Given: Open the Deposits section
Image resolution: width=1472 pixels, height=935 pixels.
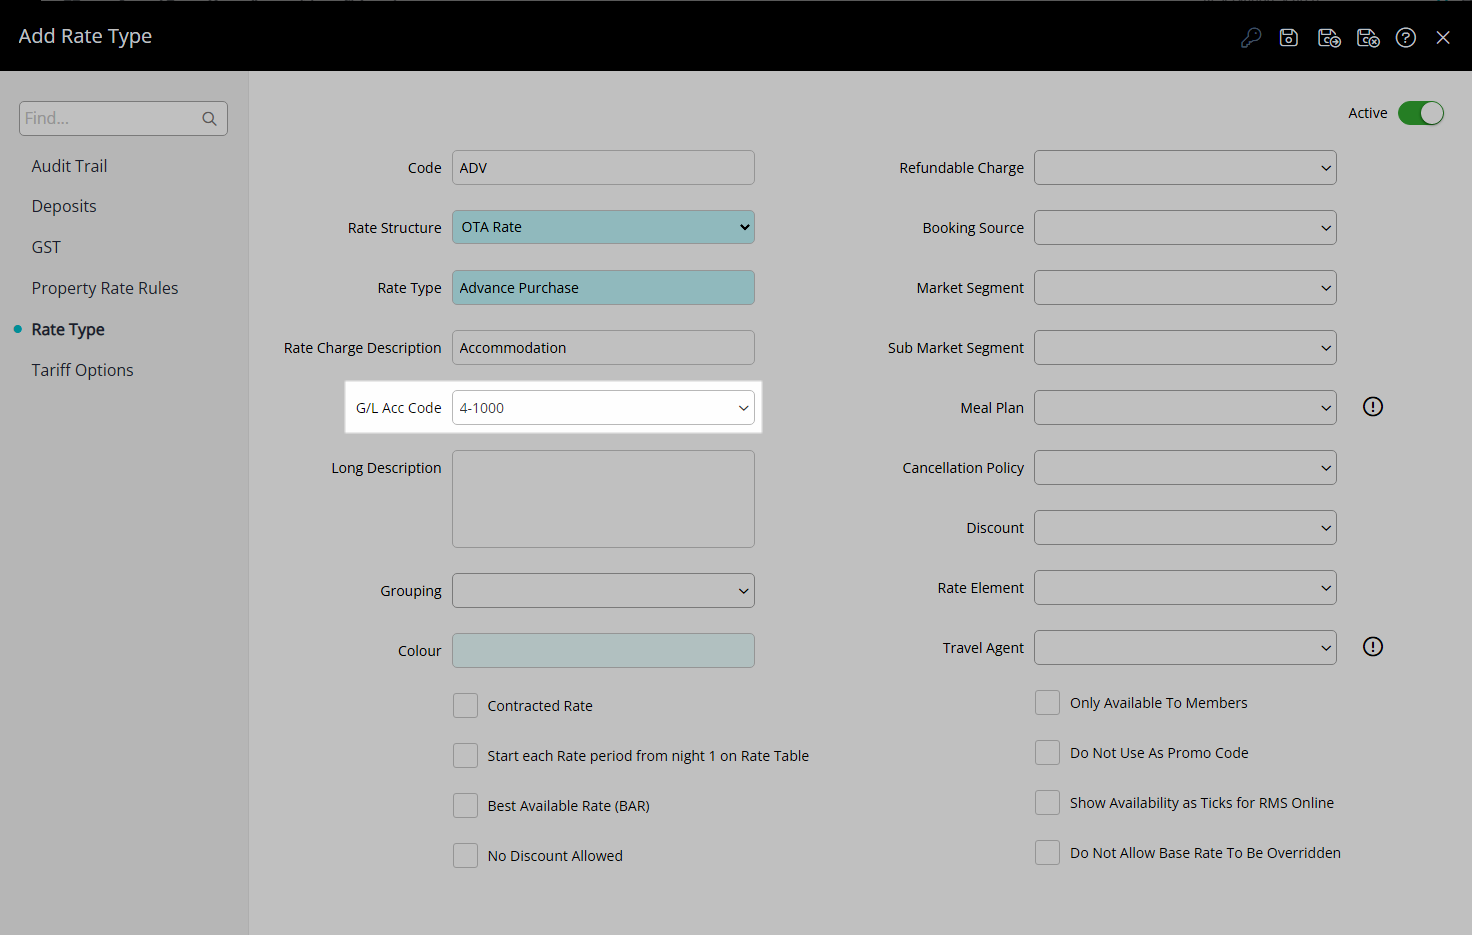Looking at the screenshot, I should click(64, 206).
